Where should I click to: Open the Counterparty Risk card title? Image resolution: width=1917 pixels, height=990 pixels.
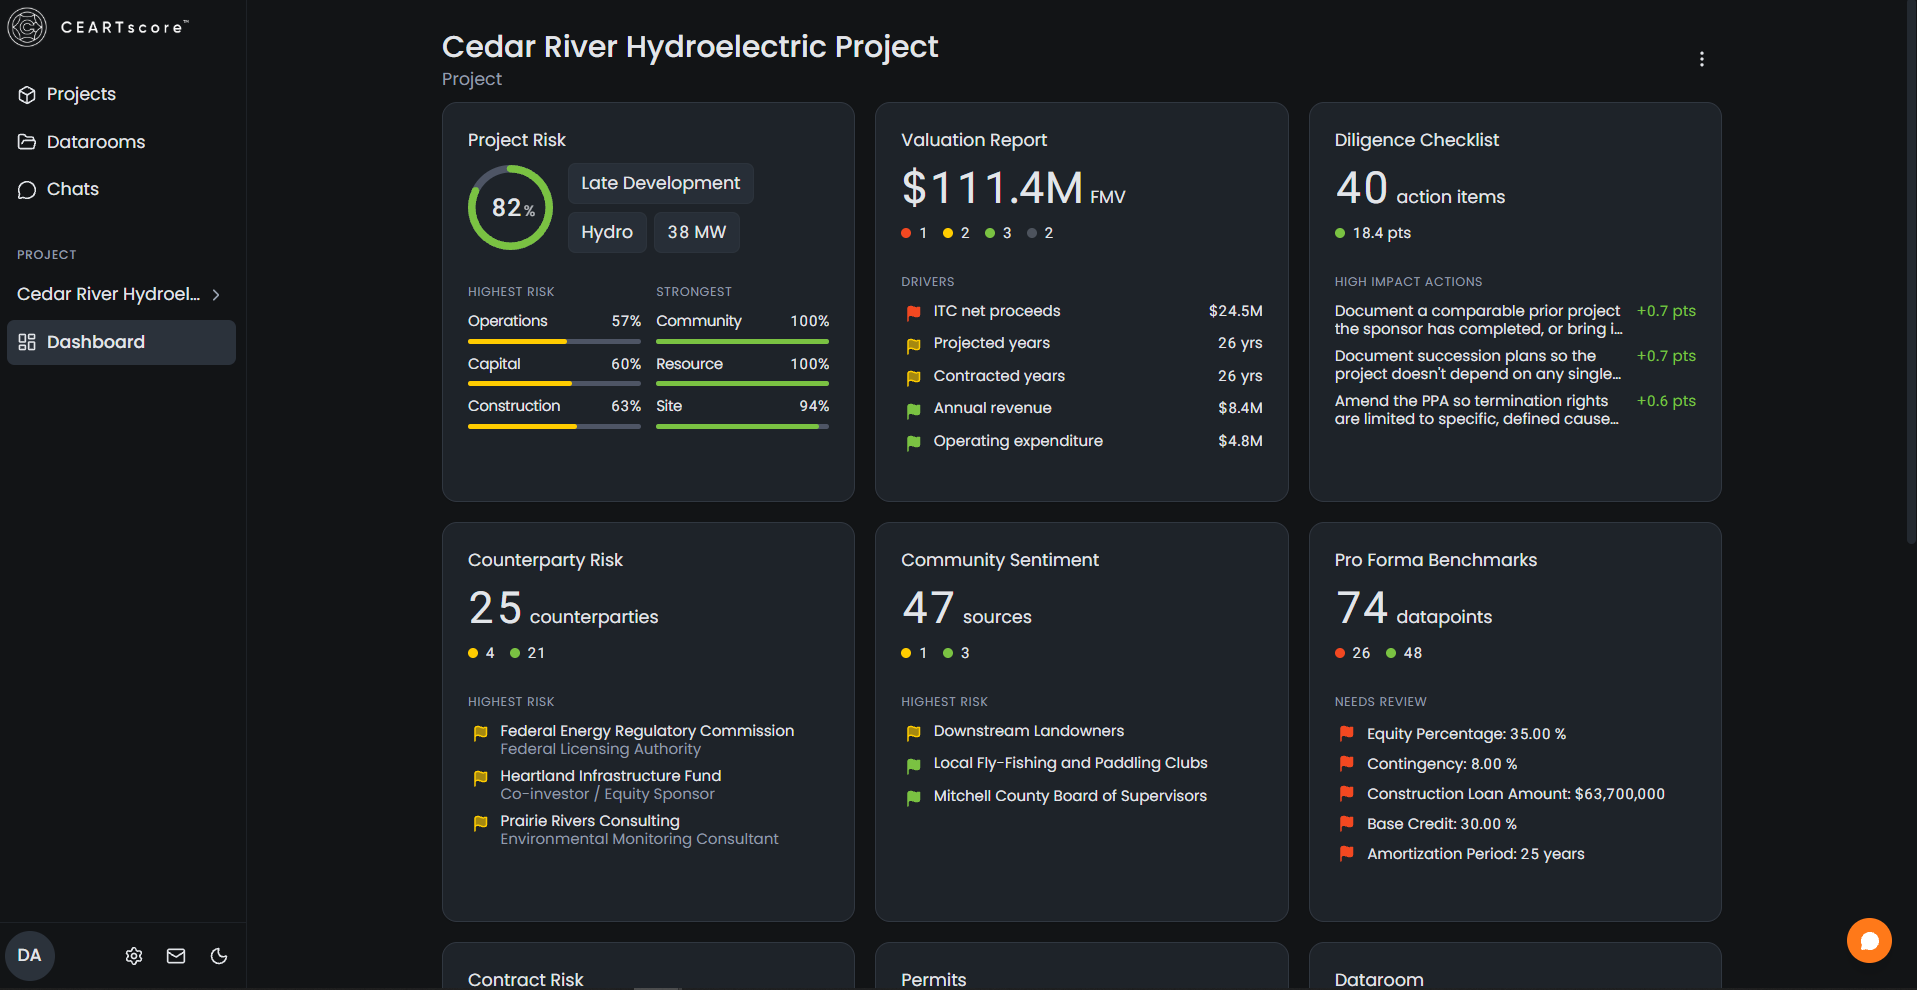[x=545, y=560]
